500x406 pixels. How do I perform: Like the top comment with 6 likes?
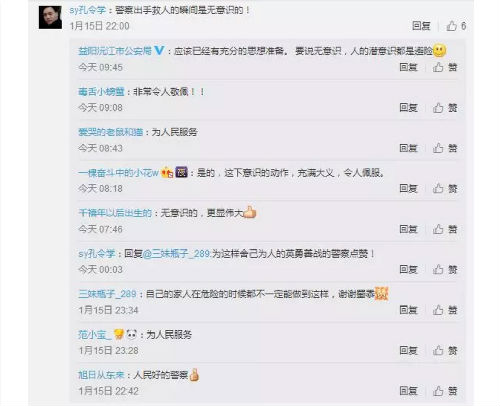[x=452, y=26]
